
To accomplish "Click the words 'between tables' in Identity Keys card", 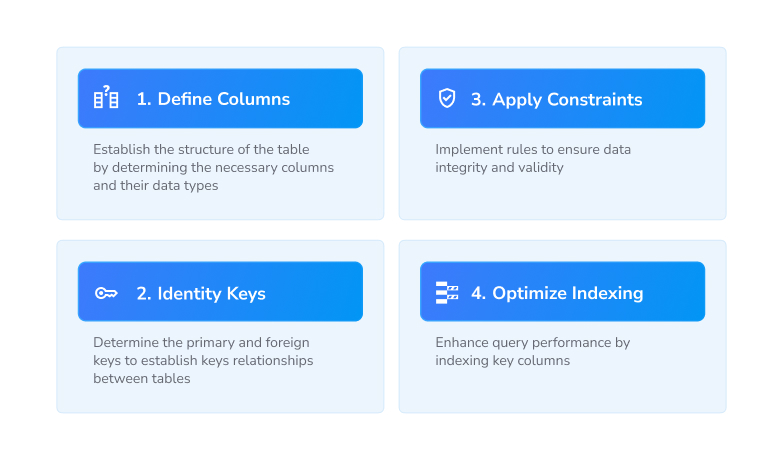I will 141,379.
